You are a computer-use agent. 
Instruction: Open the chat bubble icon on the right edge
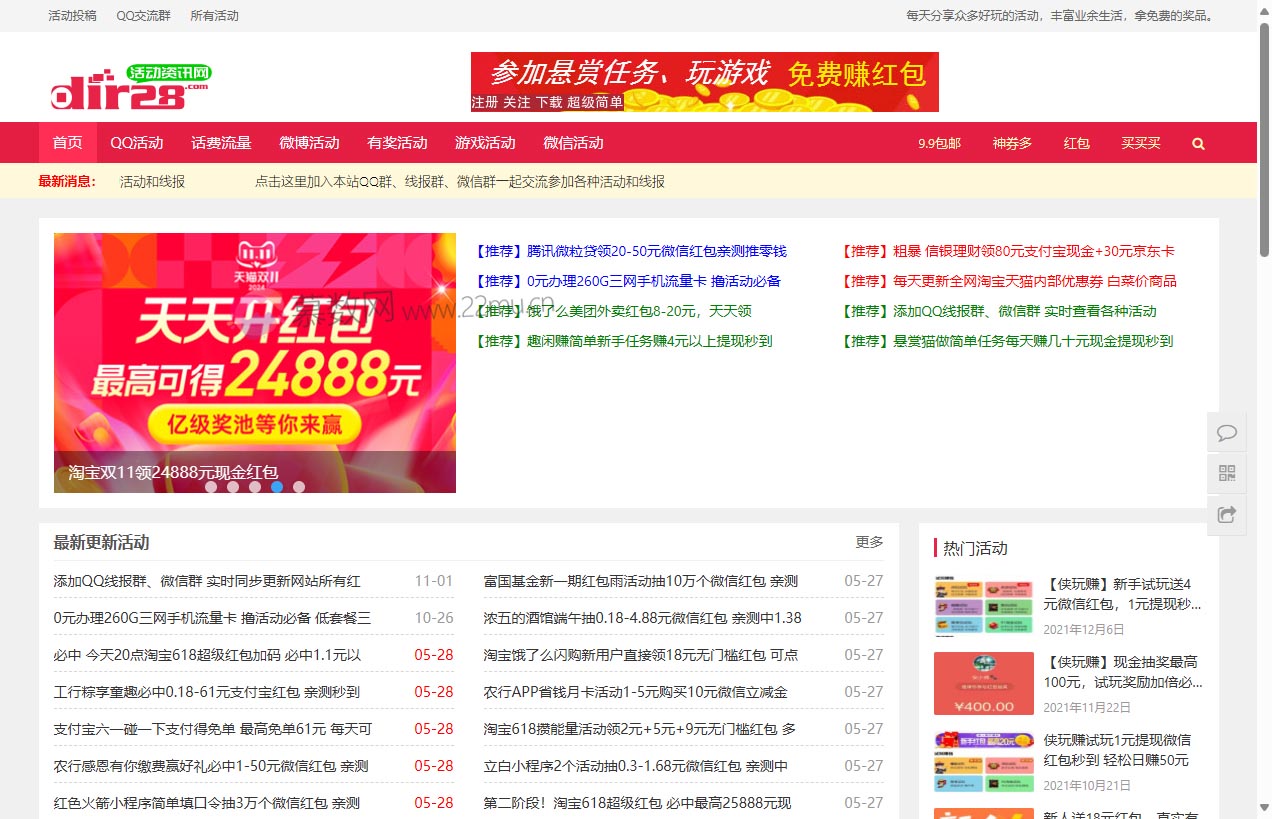(x=1226, y=432)
